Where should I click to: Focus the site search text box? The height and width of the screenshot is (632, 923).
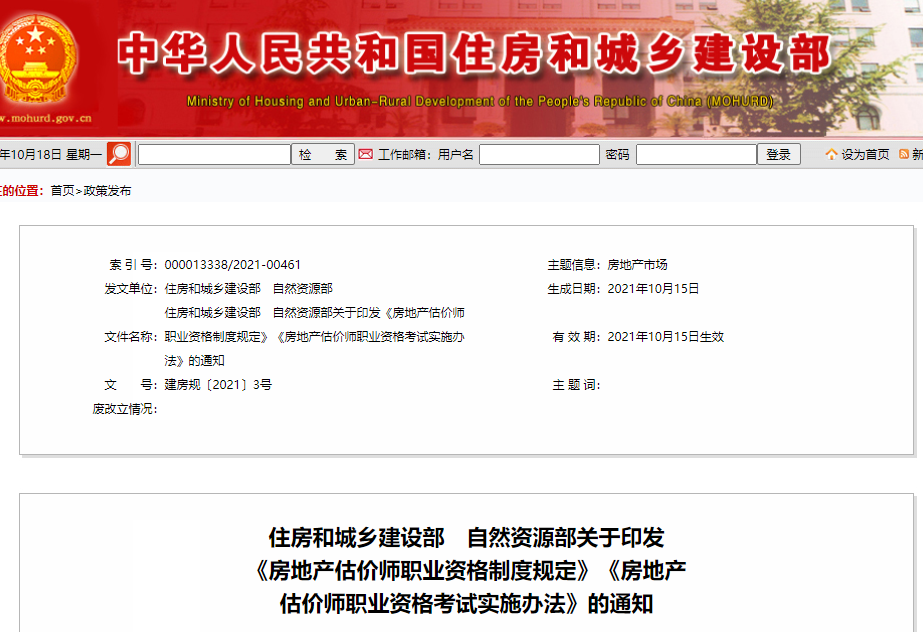coord(214,155)
